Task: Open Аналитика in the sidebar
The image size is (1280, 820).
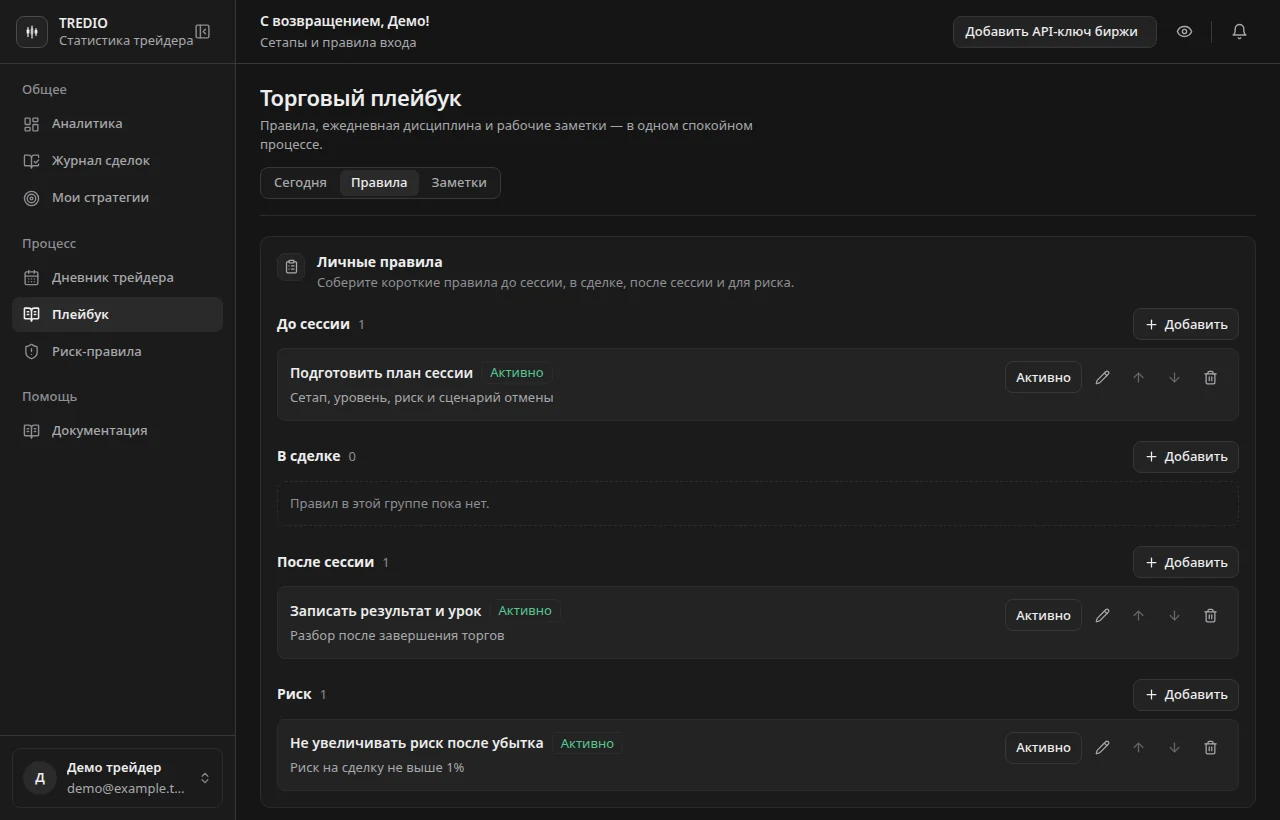Action: click(x=117, y=124)
